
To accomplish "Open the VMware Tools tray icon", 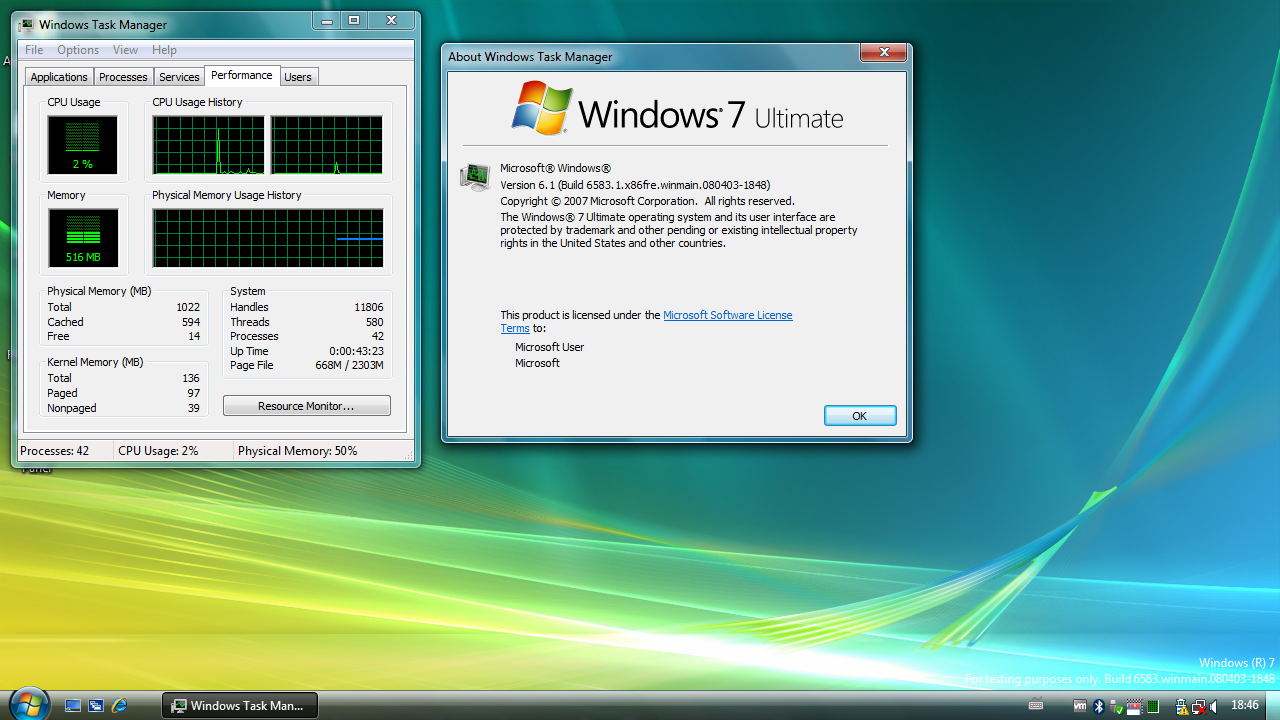I will [x=1080, y=706].
